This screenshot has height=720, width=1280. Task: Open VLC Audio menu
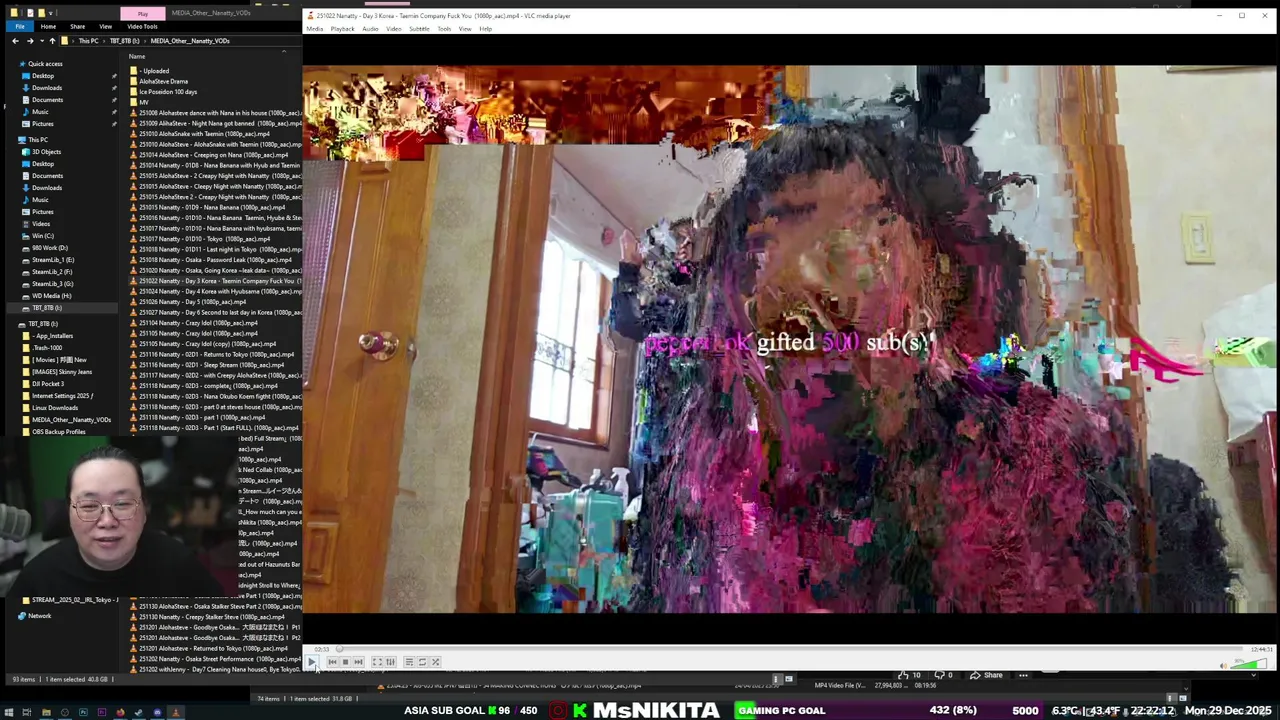370,29
